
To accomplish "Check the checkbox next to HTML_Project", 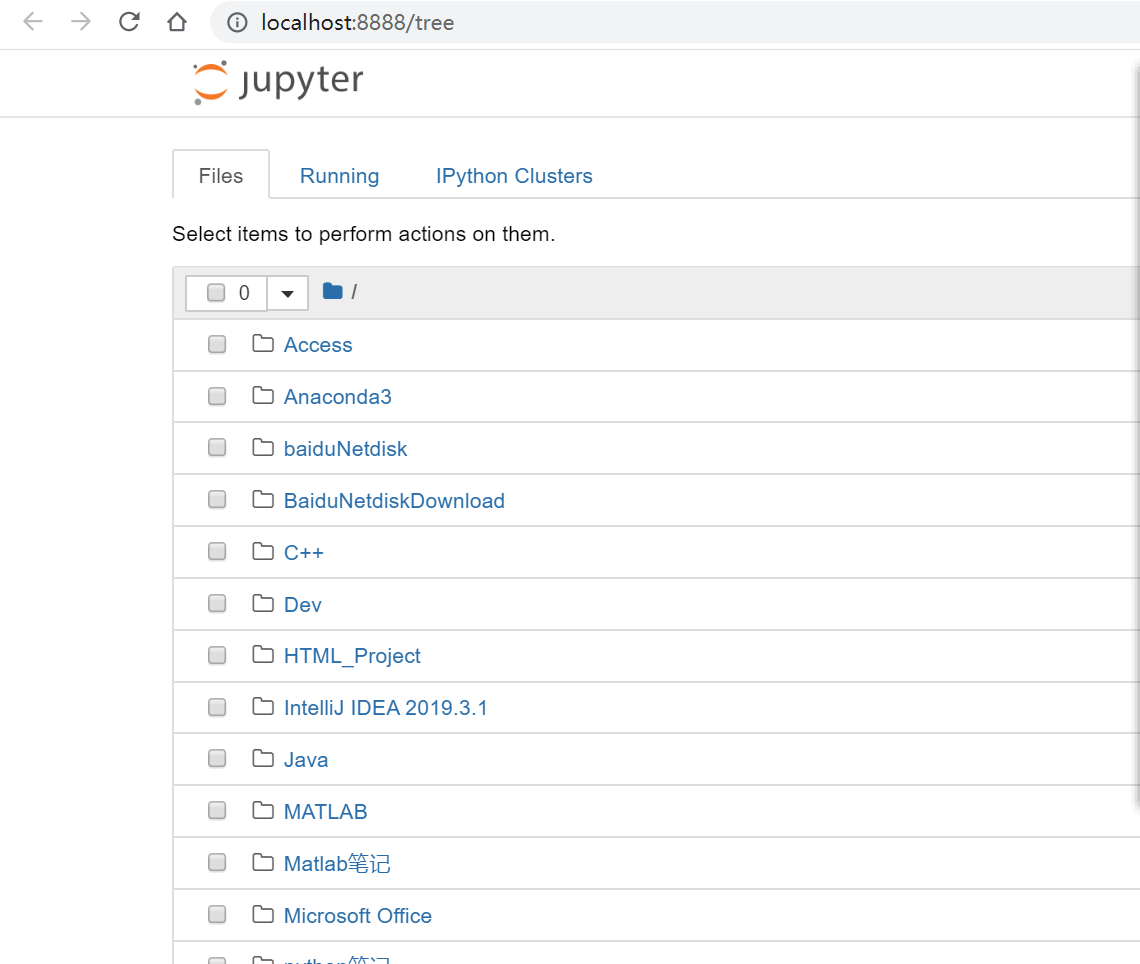I will click(x=217, y=654).
